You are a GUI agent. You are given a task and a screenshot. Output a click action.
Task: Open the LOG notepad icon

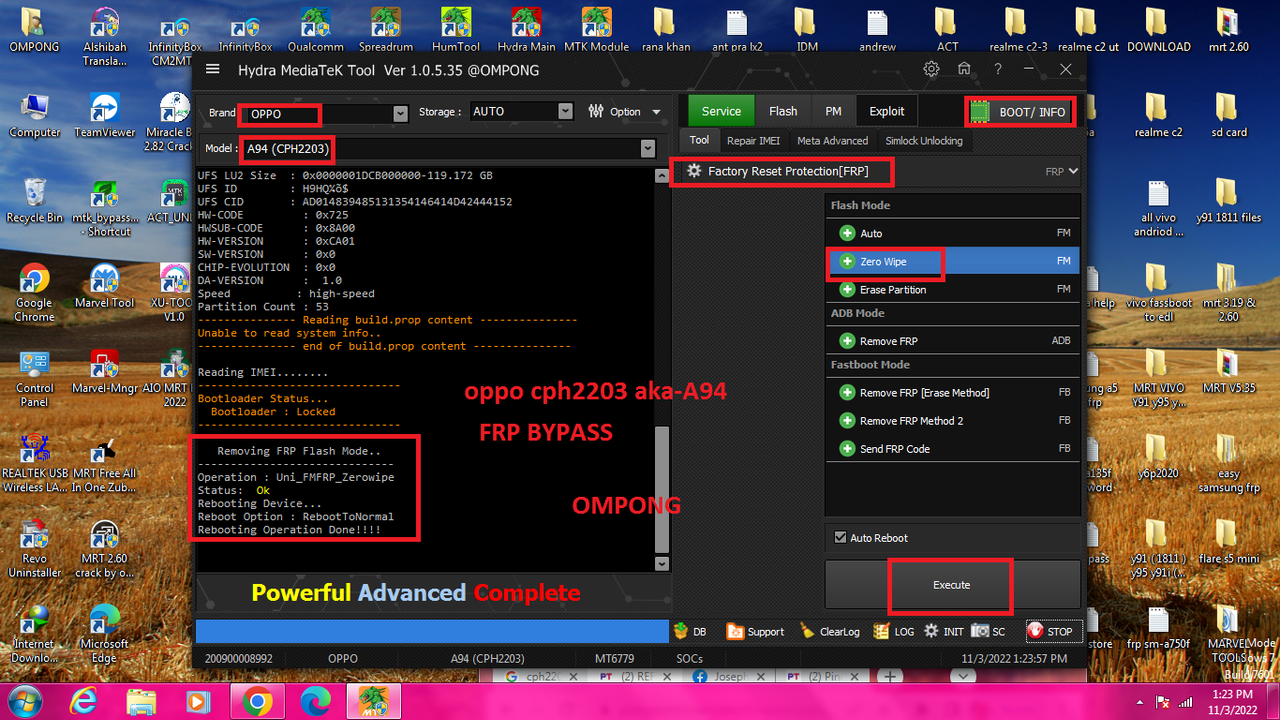pyautogui.click(x=894, y=631)
